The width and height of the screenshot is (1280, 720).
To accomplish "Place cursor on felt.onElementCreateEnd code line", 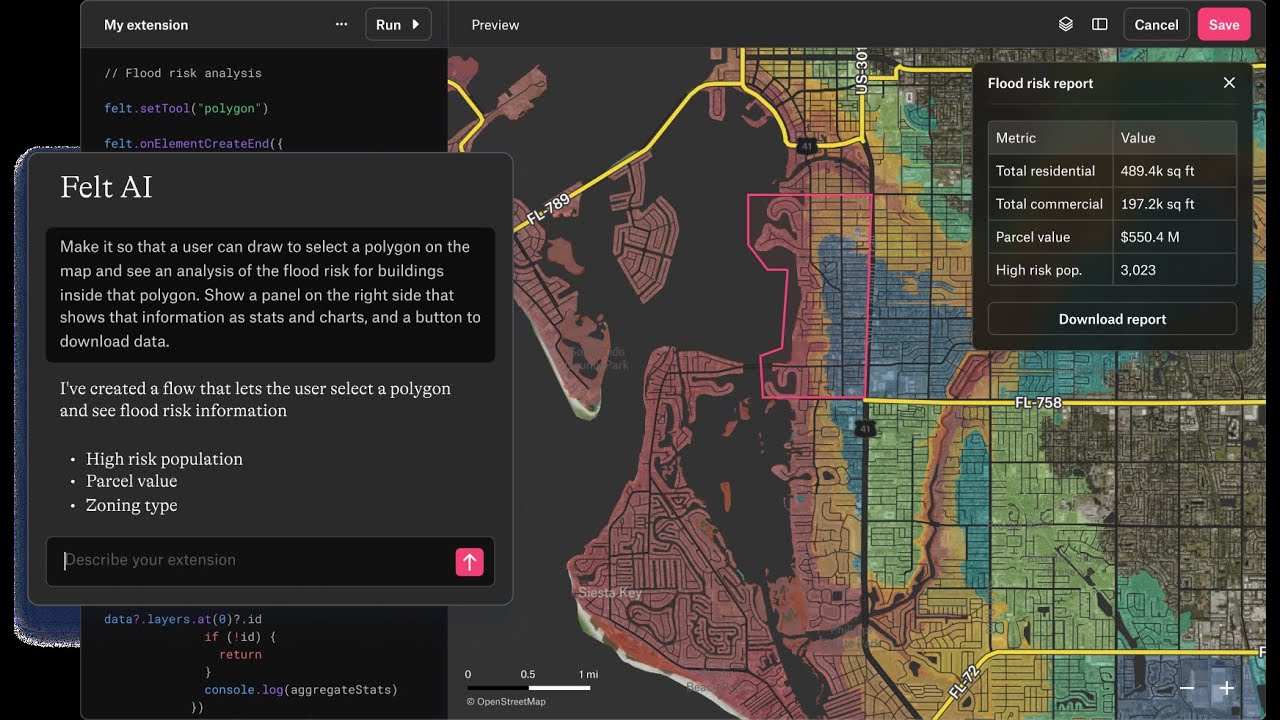I will (194, 143).
